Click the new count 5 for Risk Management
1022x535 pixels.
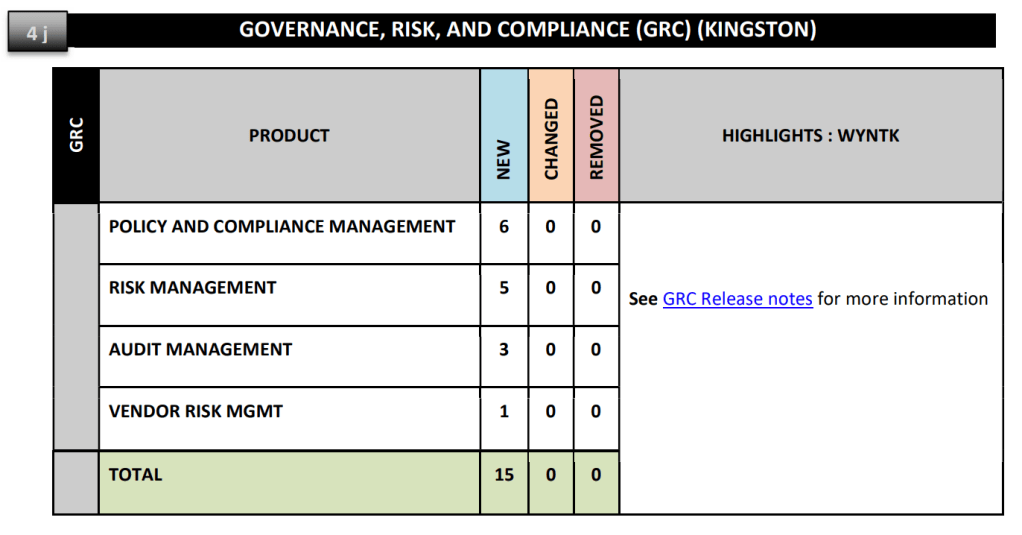click(x=504, y=288)
